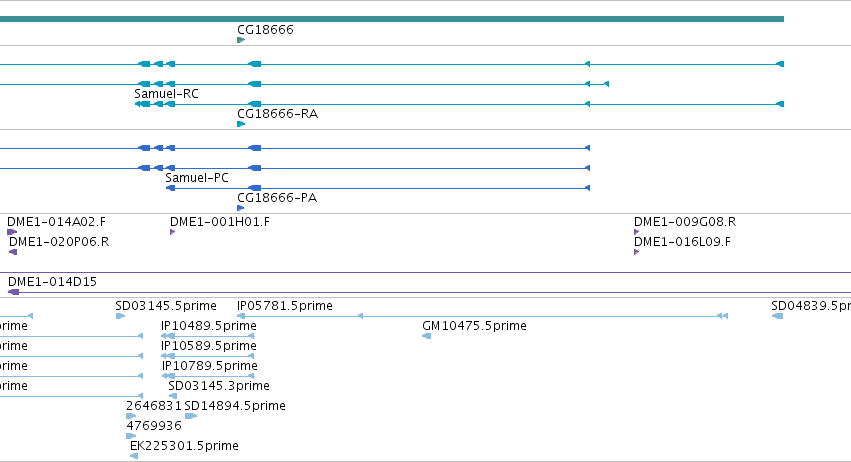Click the Samuel-PC protein label
This screenshot has width=851, height=462.
point(197,178)
